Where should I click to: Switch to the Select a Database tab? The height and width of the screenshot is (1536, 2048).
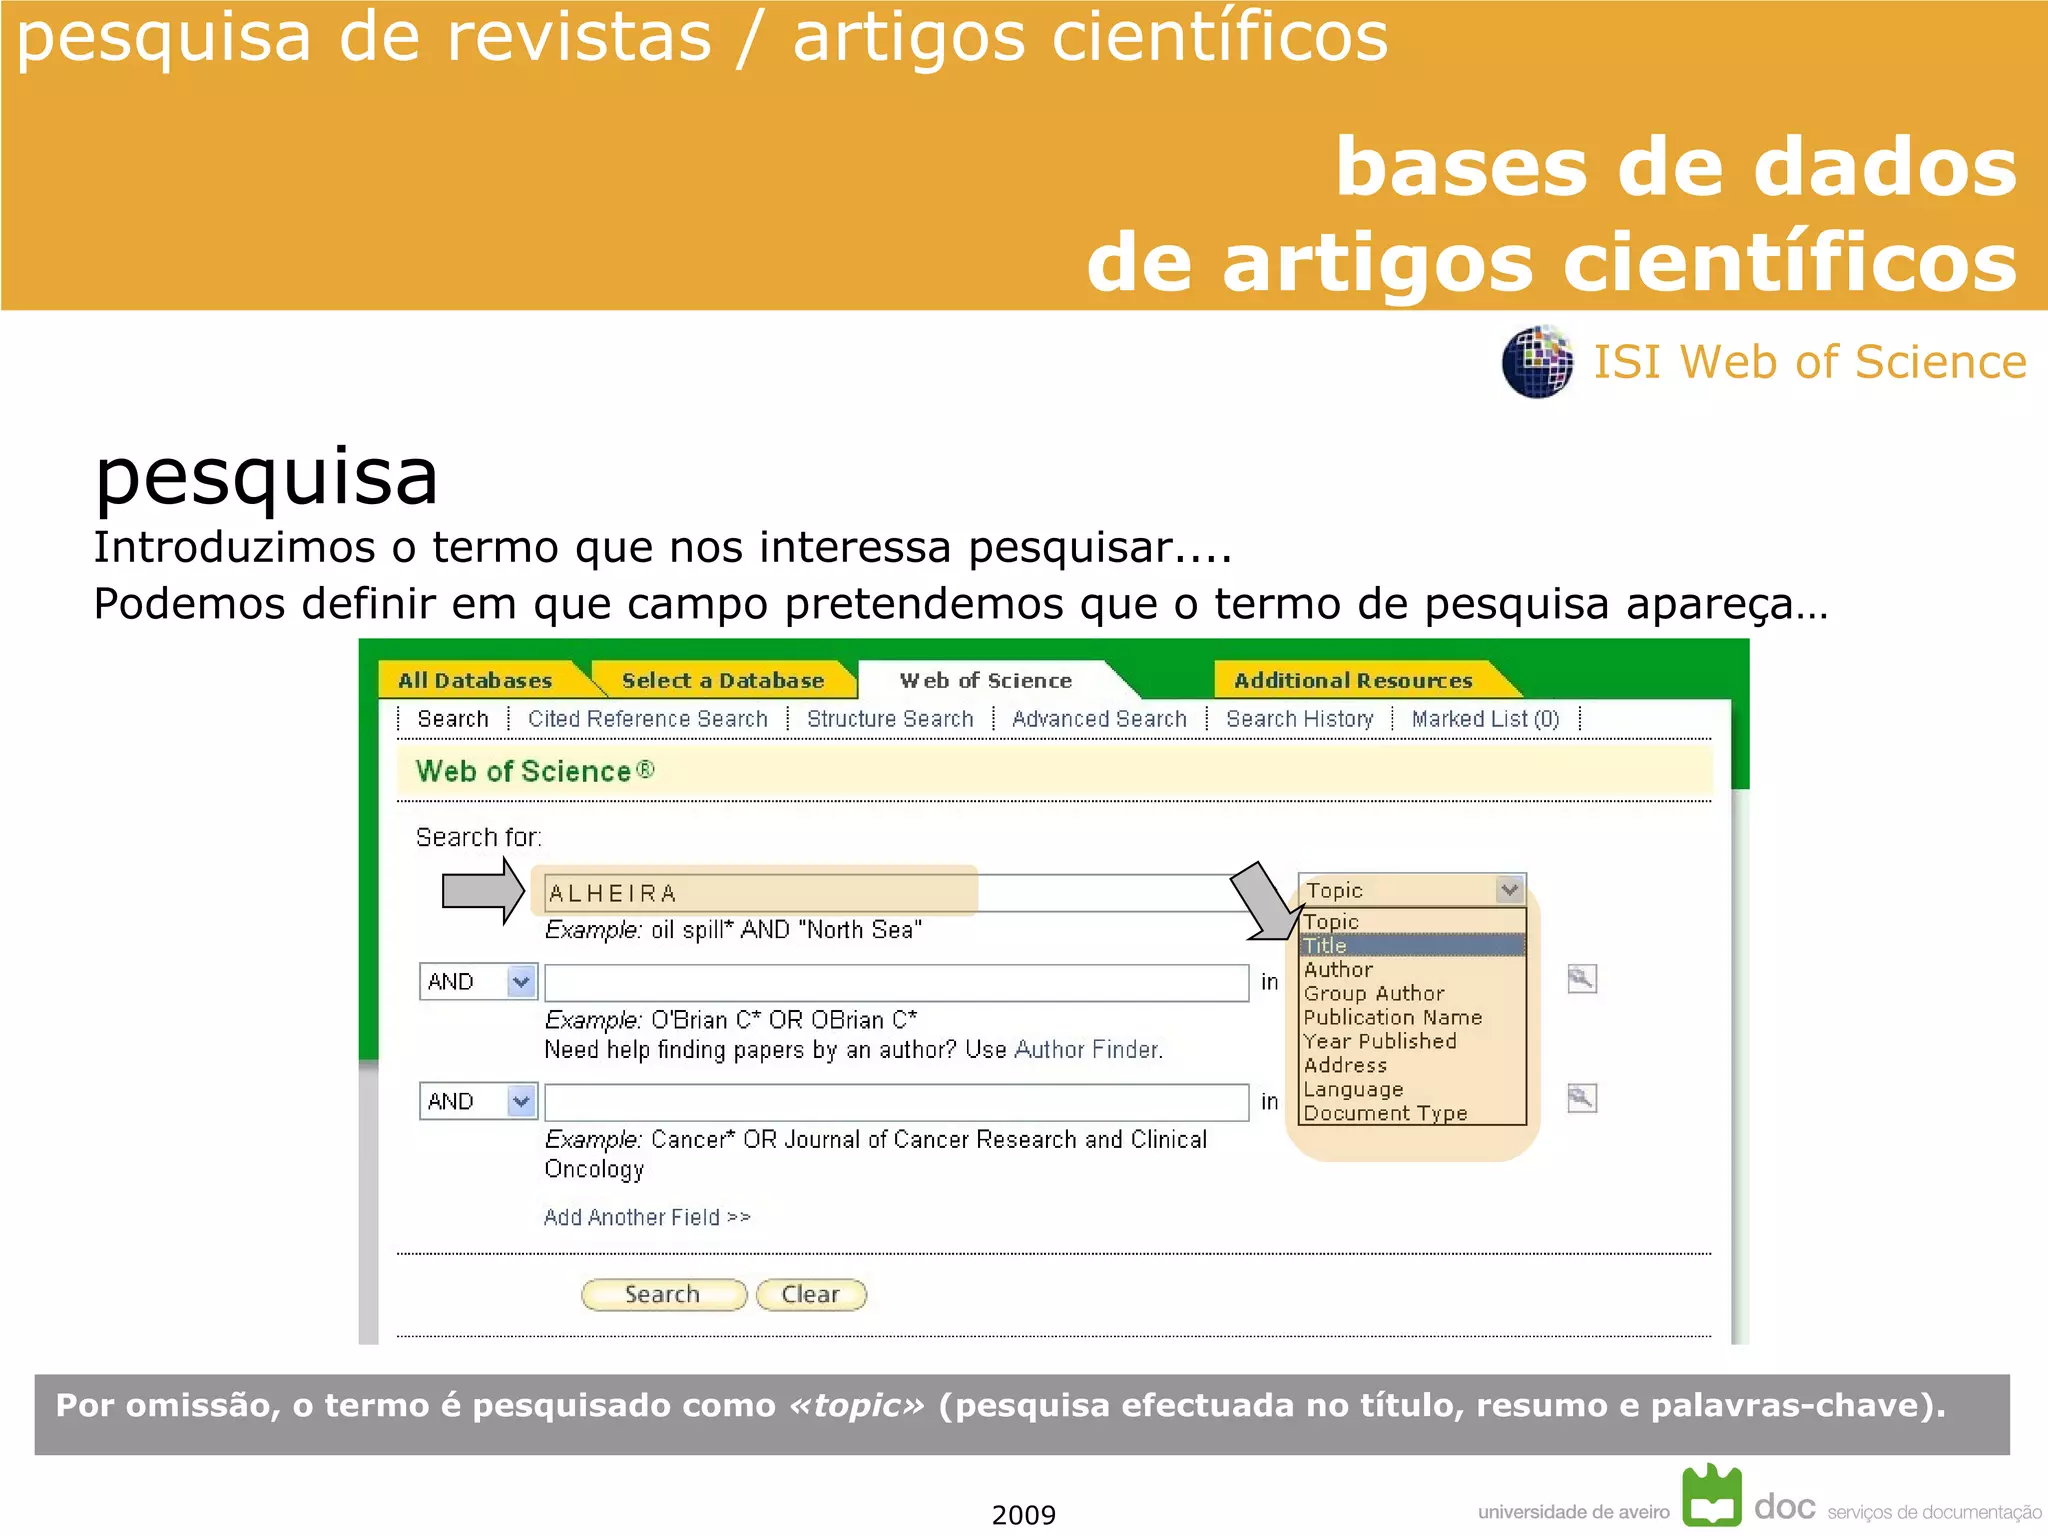coord(723,680)
